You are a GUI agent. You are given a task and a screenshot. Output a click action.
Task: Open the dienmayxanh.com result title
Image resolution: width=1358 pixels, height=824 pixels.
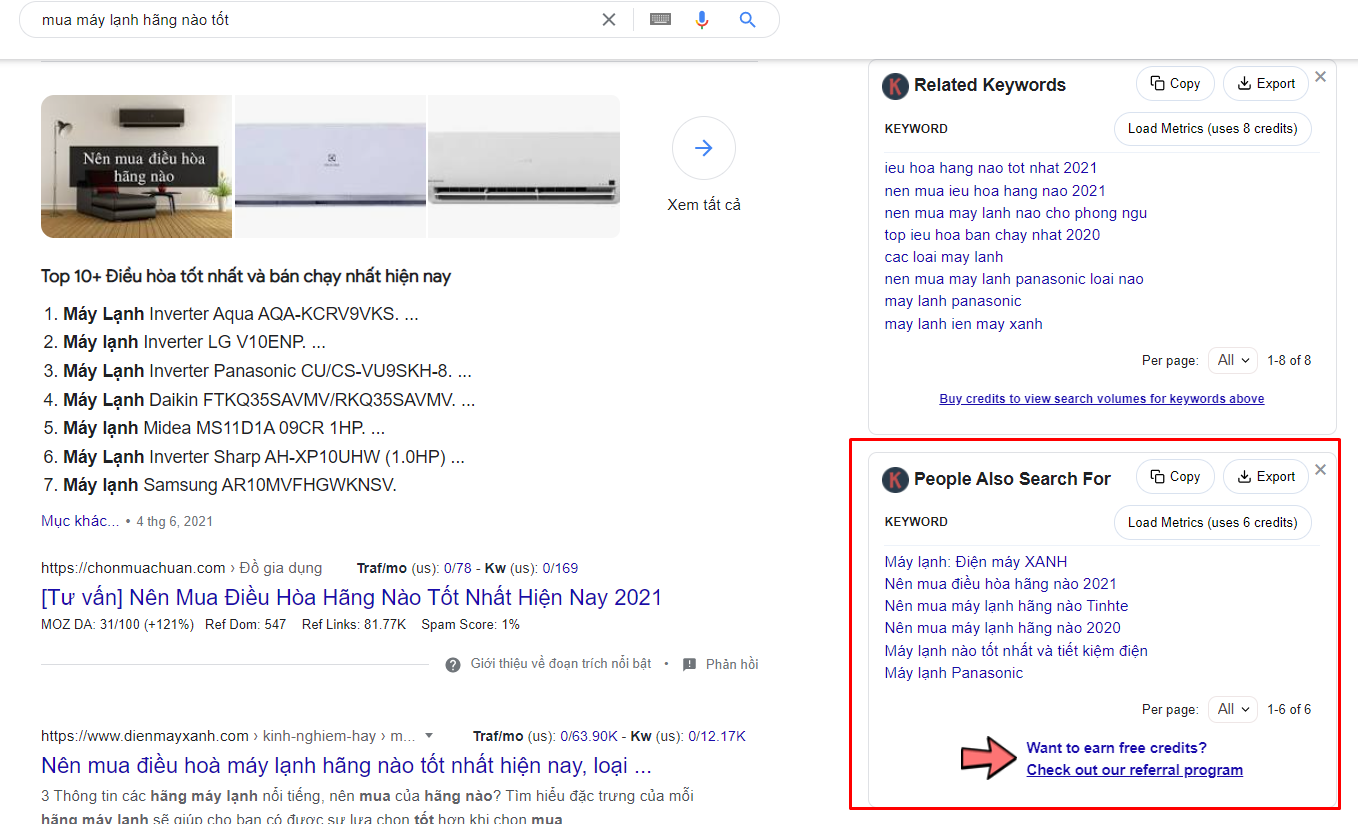point(346,766)
